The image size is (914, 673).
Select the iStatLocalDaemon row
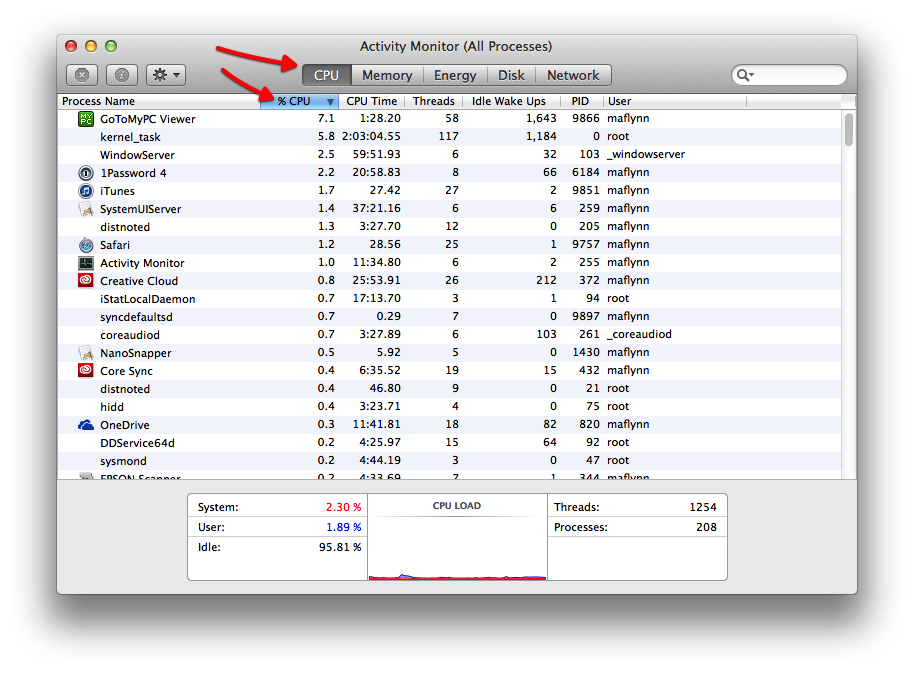coord(449,299)
